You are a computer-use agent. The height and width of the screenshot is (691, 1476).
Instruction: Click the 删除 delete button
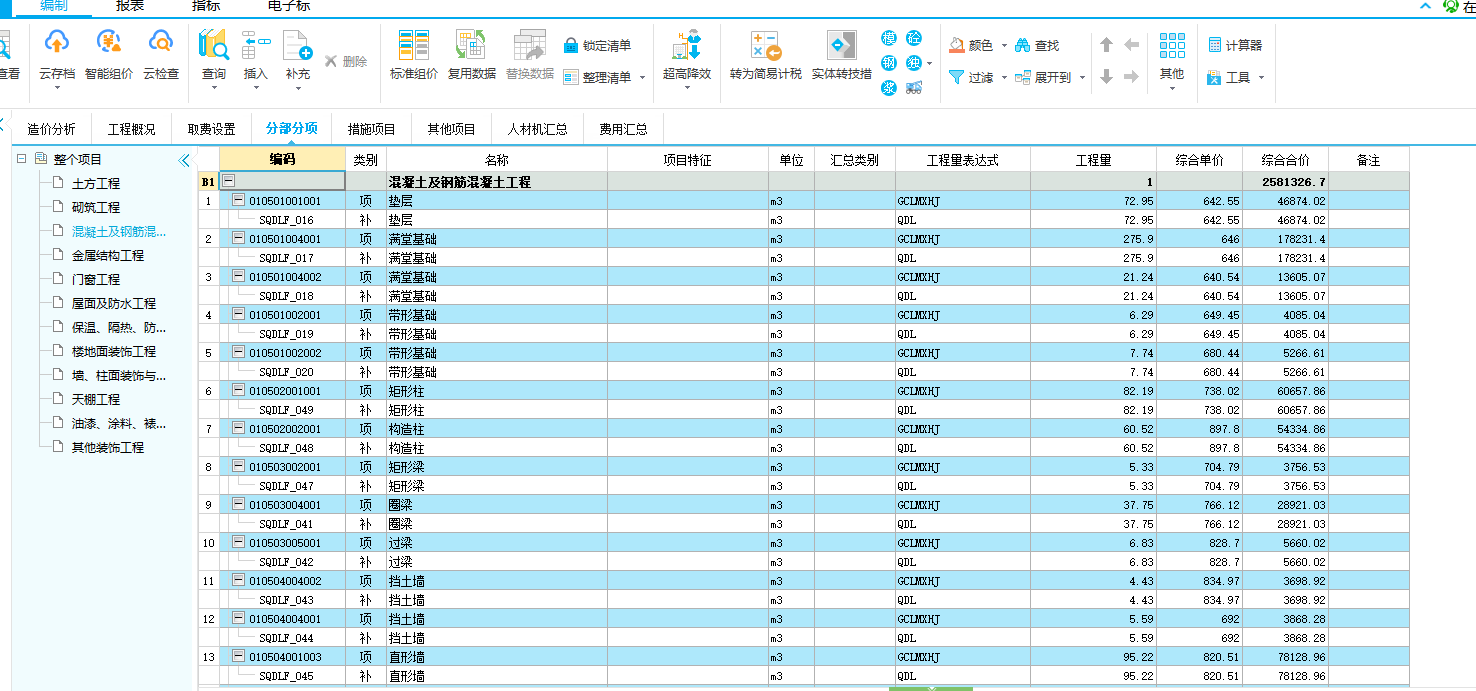pos(346,61)
